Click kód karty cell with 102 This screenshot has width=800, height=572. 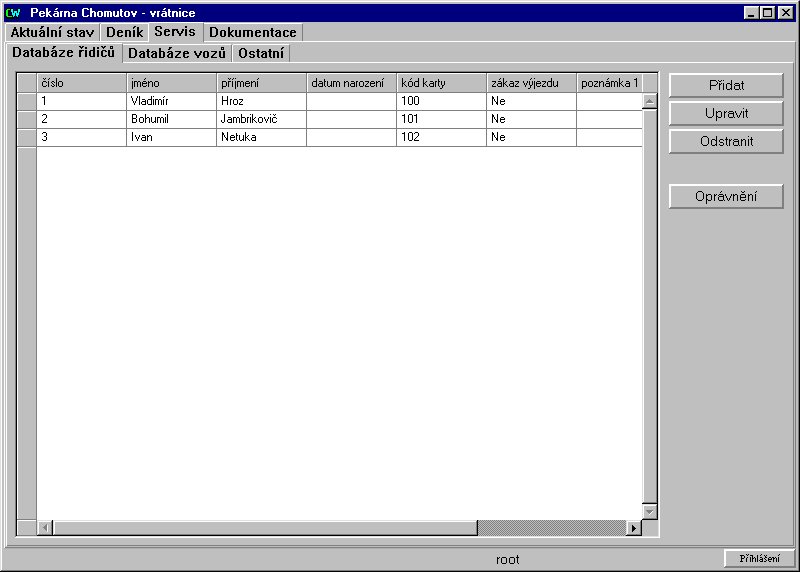(440, 137)
